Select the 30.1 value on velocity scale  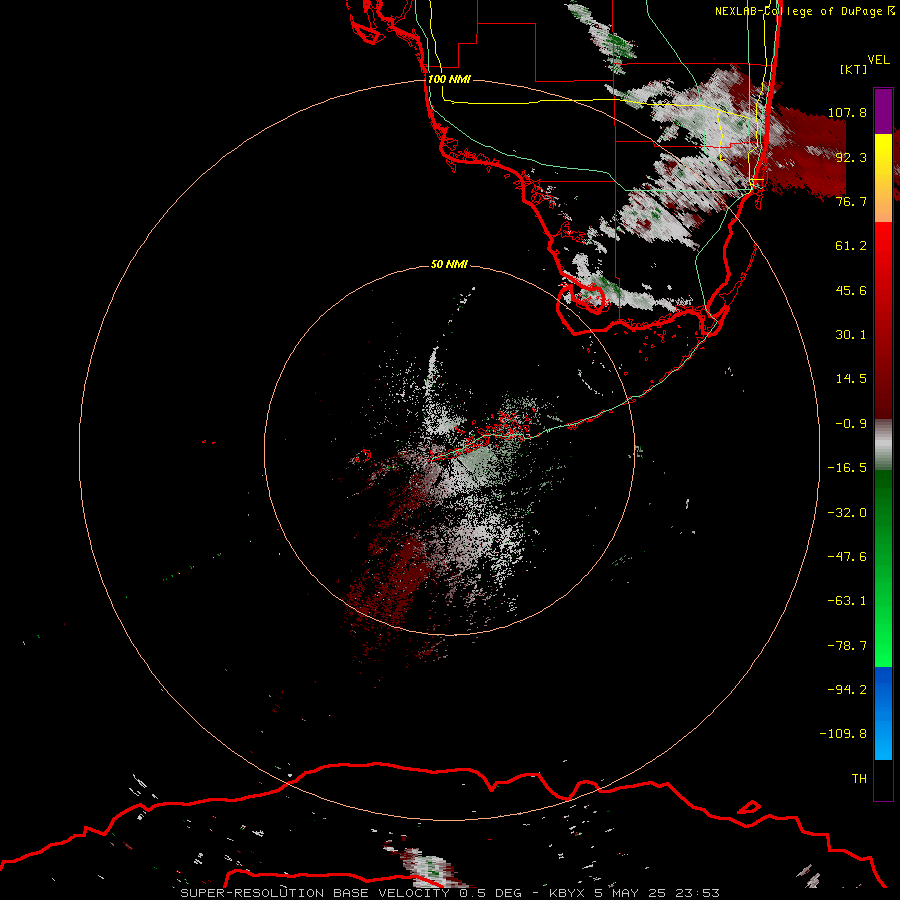(x=851, y=335)
